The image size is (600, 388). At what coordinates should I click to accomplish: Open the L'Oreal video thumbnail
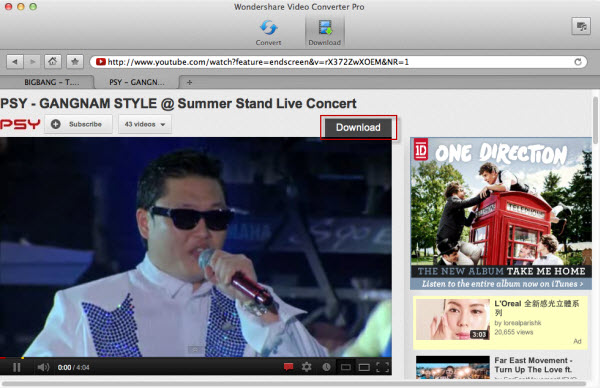point(453,320)
